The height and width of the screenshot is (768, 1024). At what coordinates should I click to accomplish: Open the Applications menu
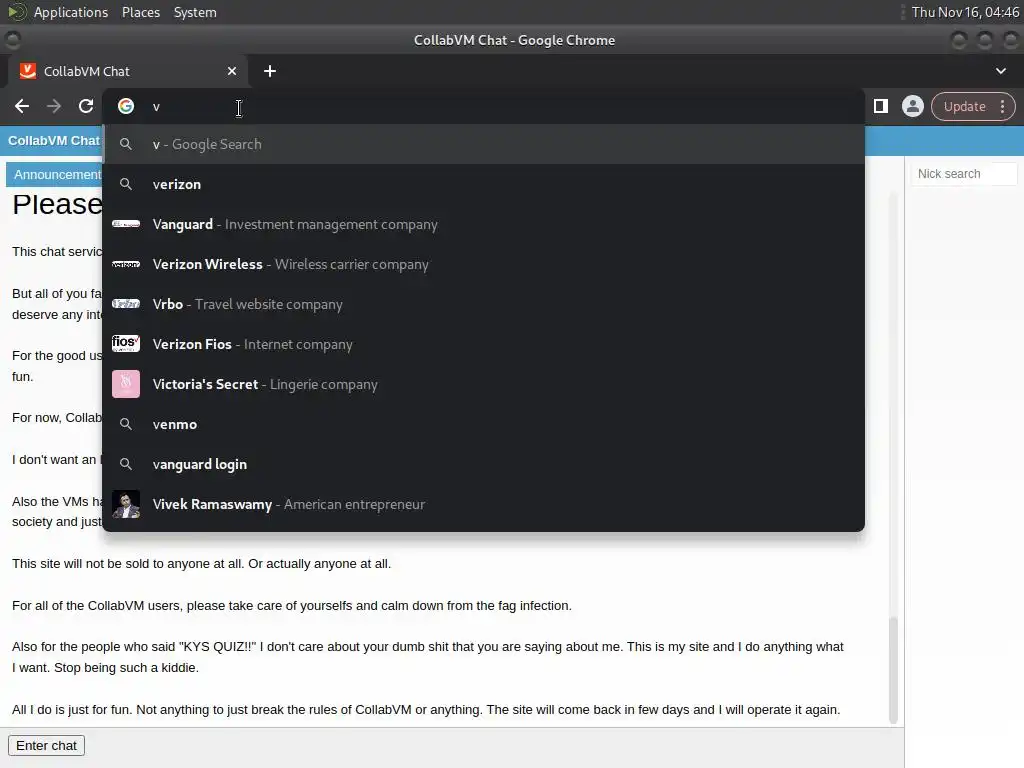coord(71,12)
